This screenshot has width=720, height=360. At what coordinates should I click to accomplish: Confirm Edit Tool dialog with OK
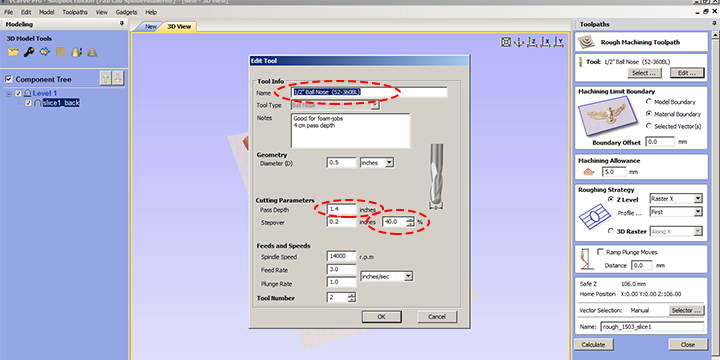point(382,317)
